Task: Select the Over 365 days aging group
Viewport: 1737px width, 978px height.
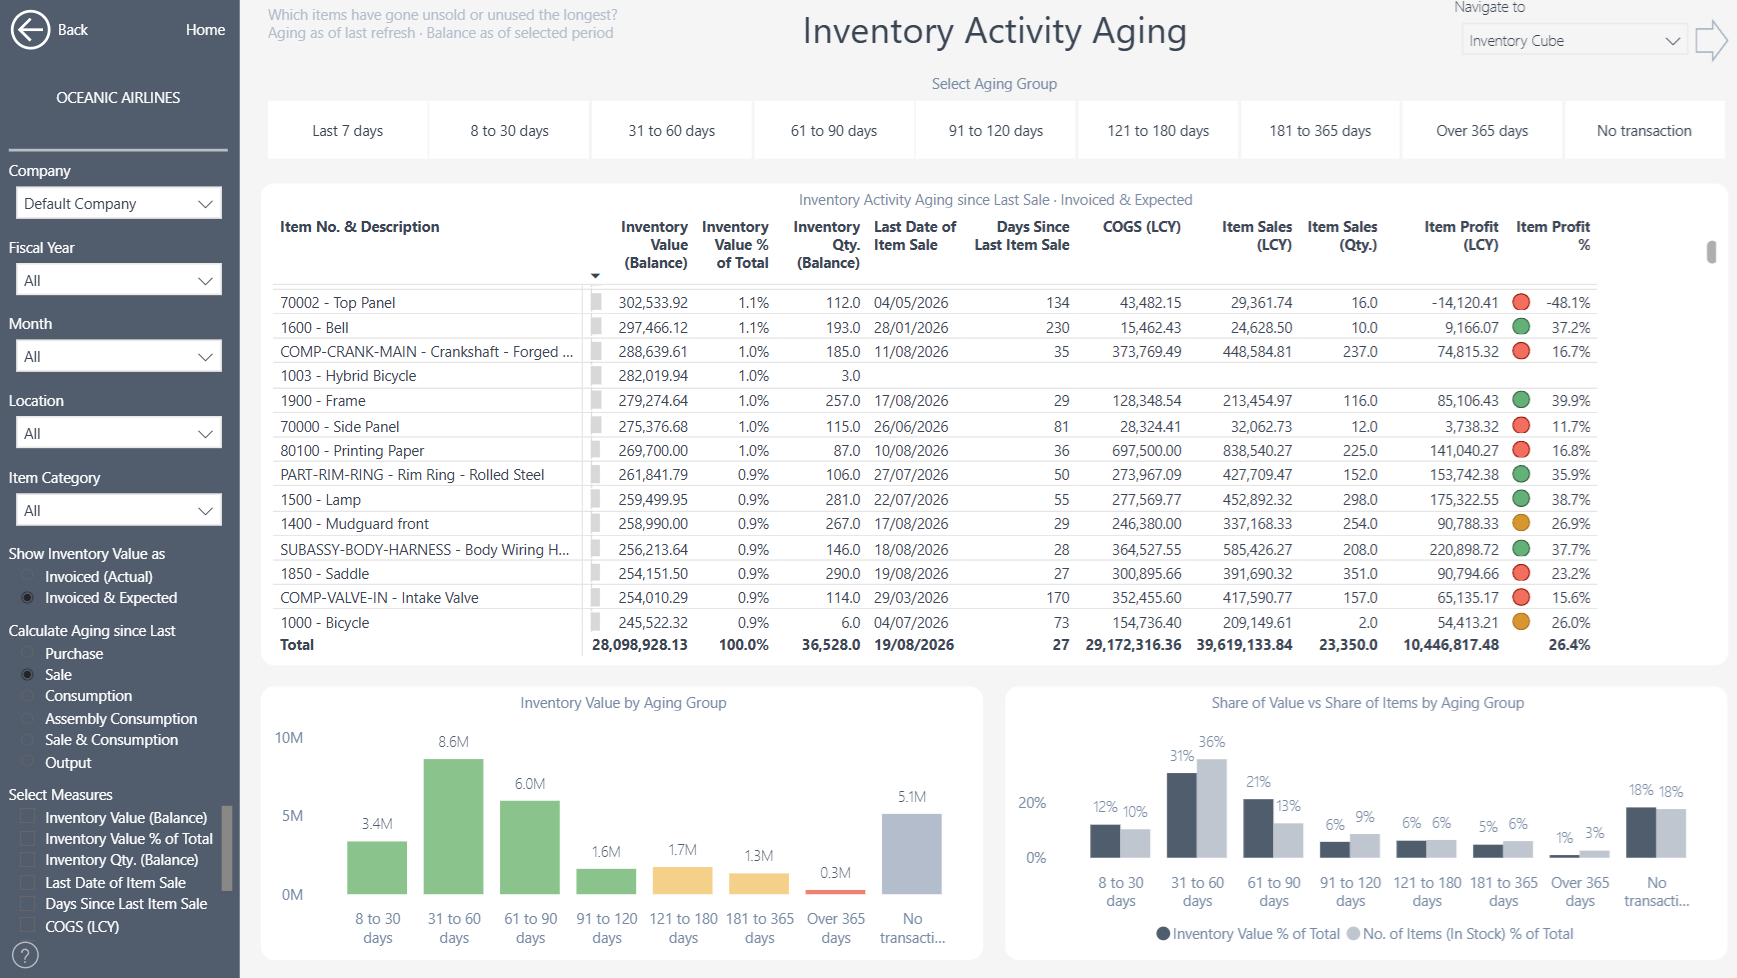Action: [1482, 130]
